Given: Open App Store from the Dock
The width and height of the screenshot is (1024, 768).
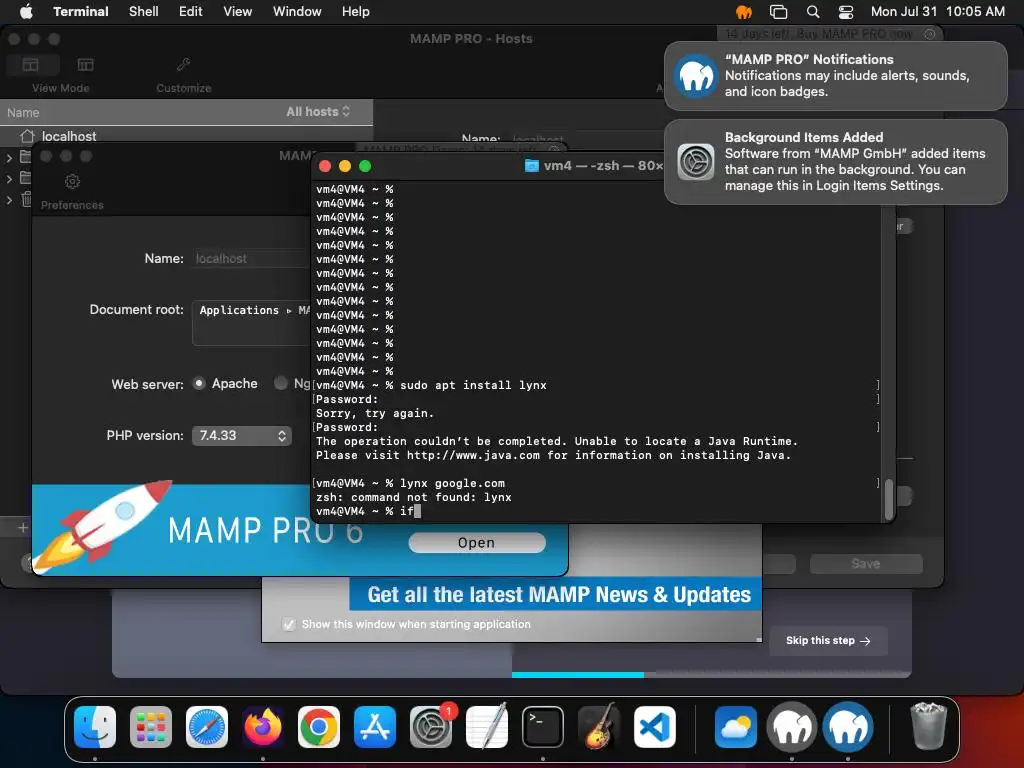Looking at the screenshot, I should 375,727.
